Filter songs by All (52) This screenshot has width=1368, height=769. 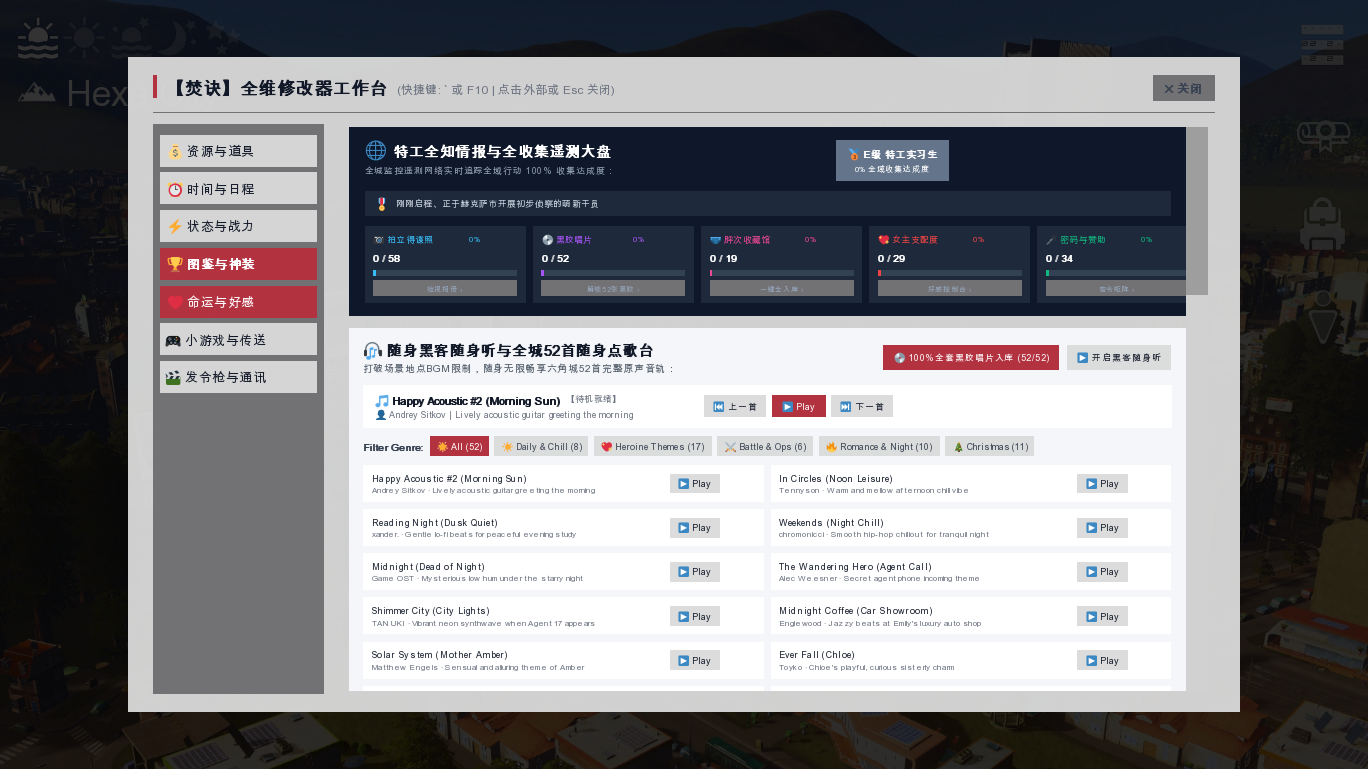tap(460, 447)
